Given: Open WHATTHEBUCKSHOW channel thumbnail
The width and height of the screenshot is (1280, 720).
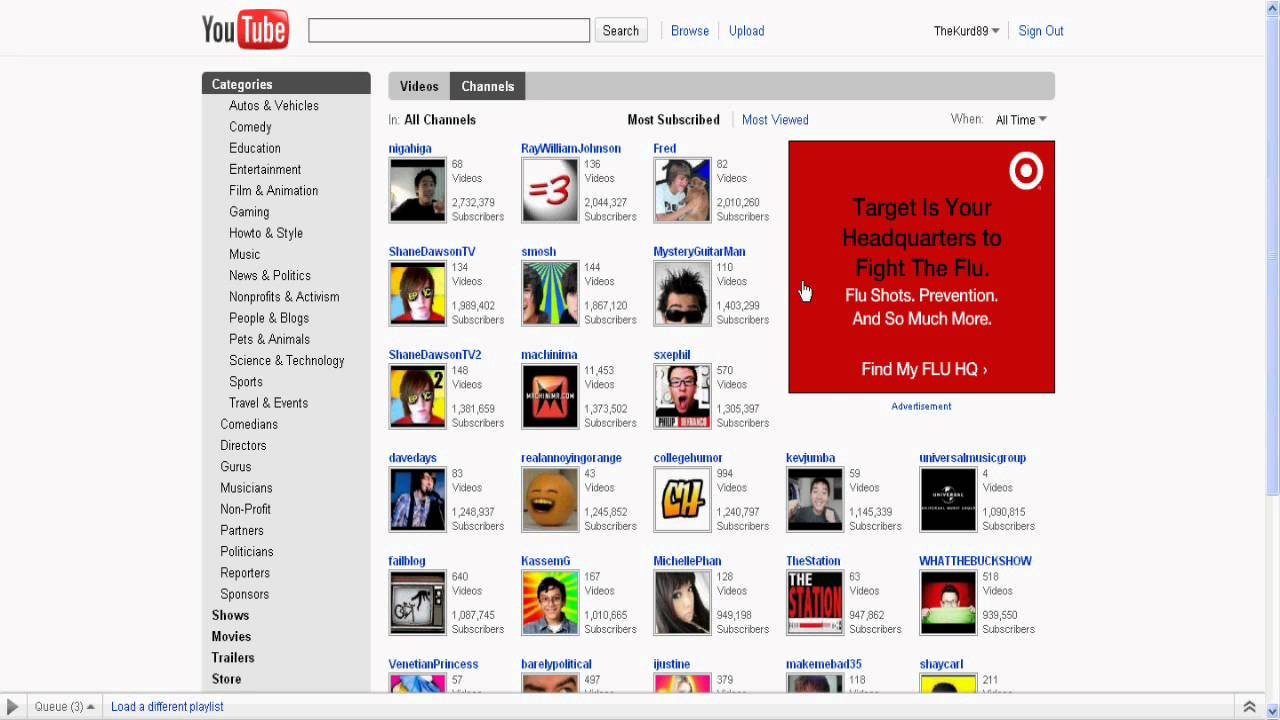Looking at the screenshot, I should pyautogui.click(x=948, y=602).
